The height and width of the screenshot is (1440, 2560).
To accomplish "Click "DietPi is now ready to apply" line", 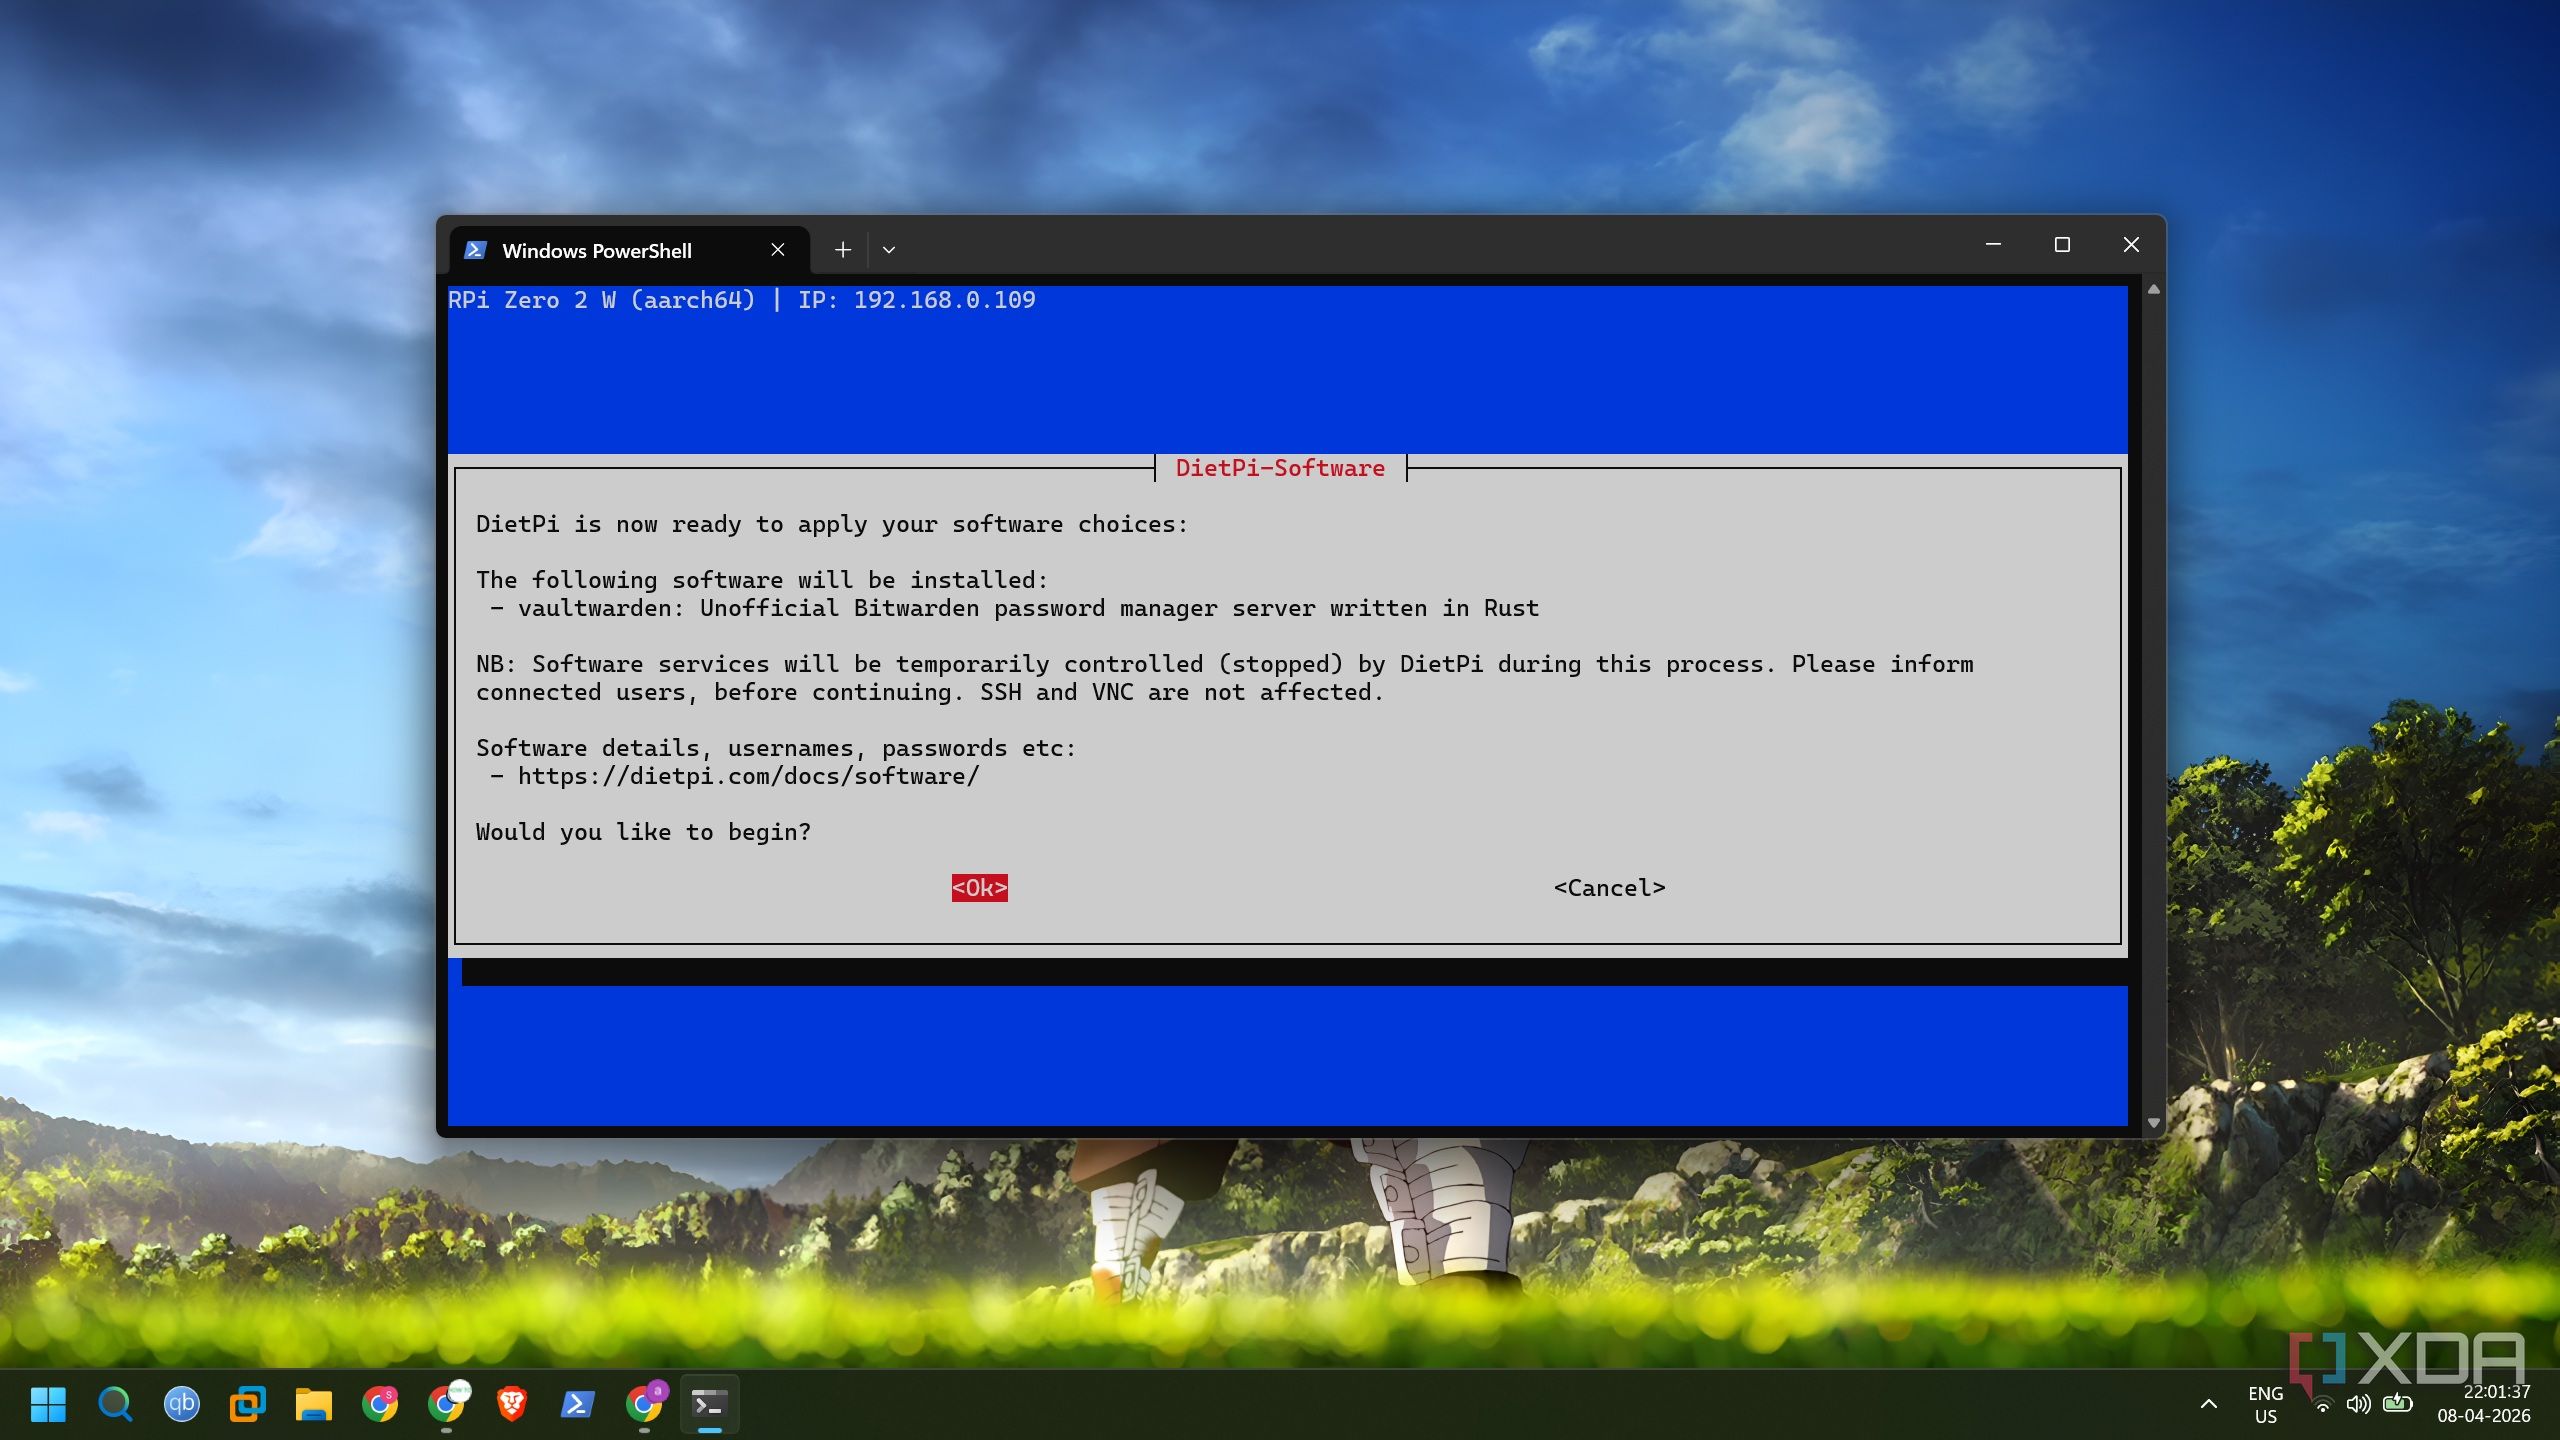I will (x=832, y=524).
